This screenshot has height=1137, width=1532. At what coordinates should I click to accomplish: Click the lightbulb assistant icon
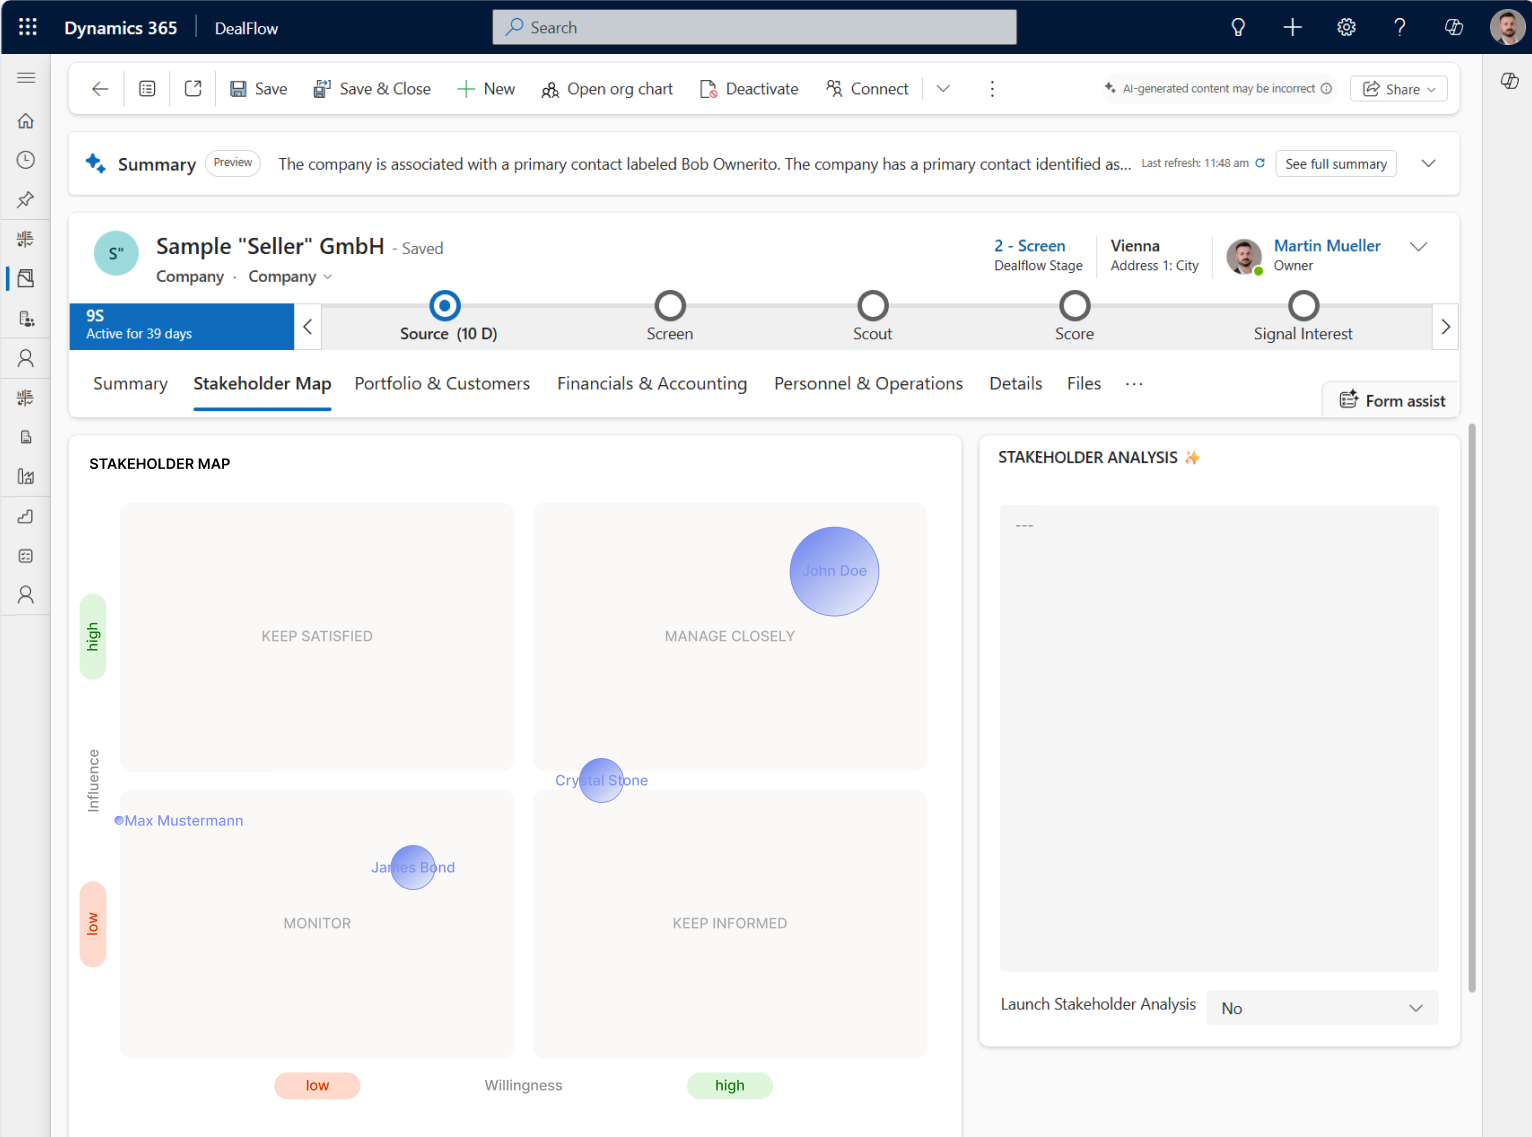tap(1238, 27)
